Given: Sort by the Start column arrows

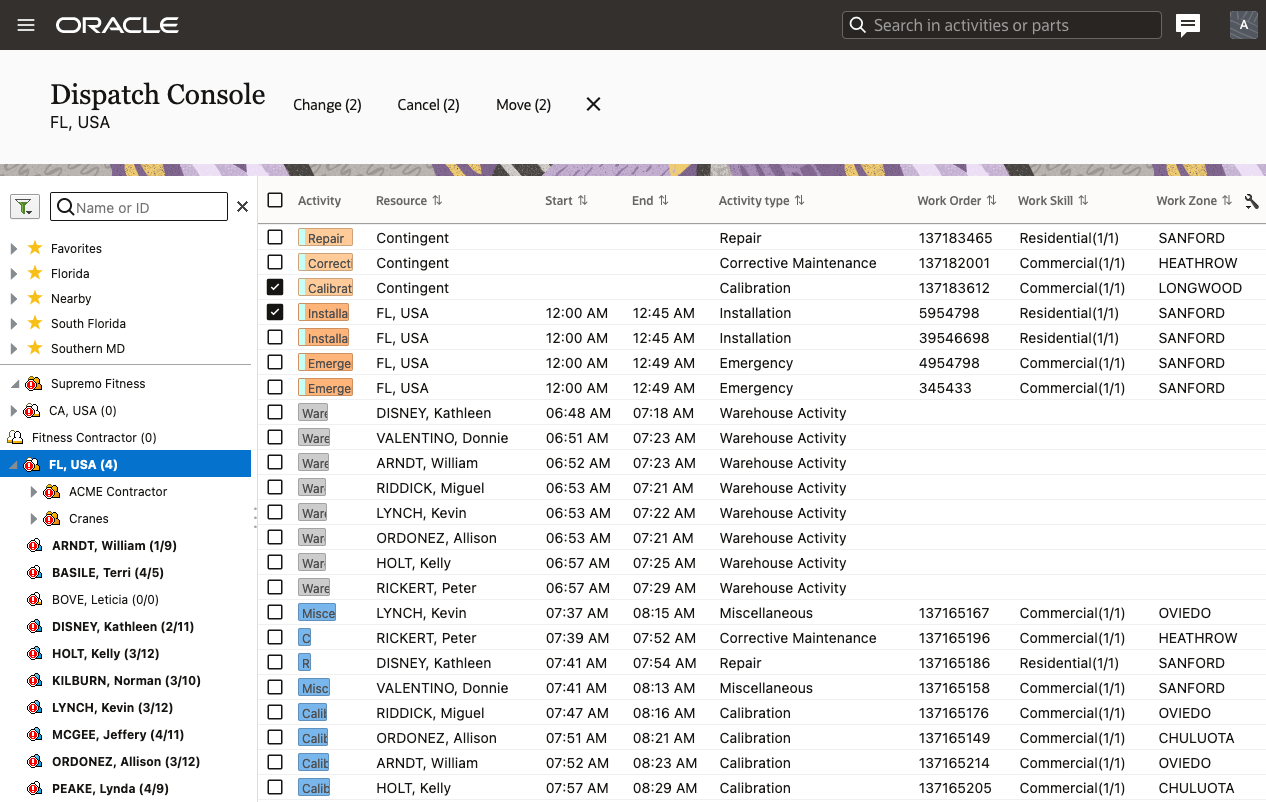Looking at the screenshot, I should pyautogui.click(x=582, y=201).
